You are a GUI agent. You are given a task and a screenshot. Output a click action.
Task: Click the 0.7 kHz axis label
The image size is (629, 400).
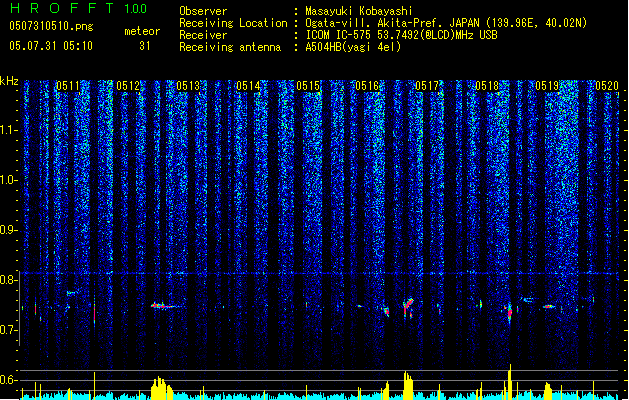(9, 330)
